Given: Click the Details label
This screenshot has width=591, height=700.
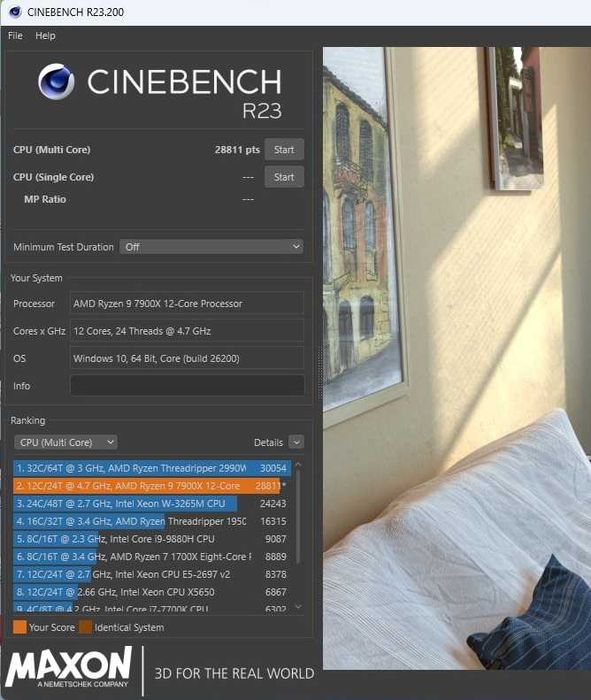Looking at the screenshot, I should click(x=268, y=442).
